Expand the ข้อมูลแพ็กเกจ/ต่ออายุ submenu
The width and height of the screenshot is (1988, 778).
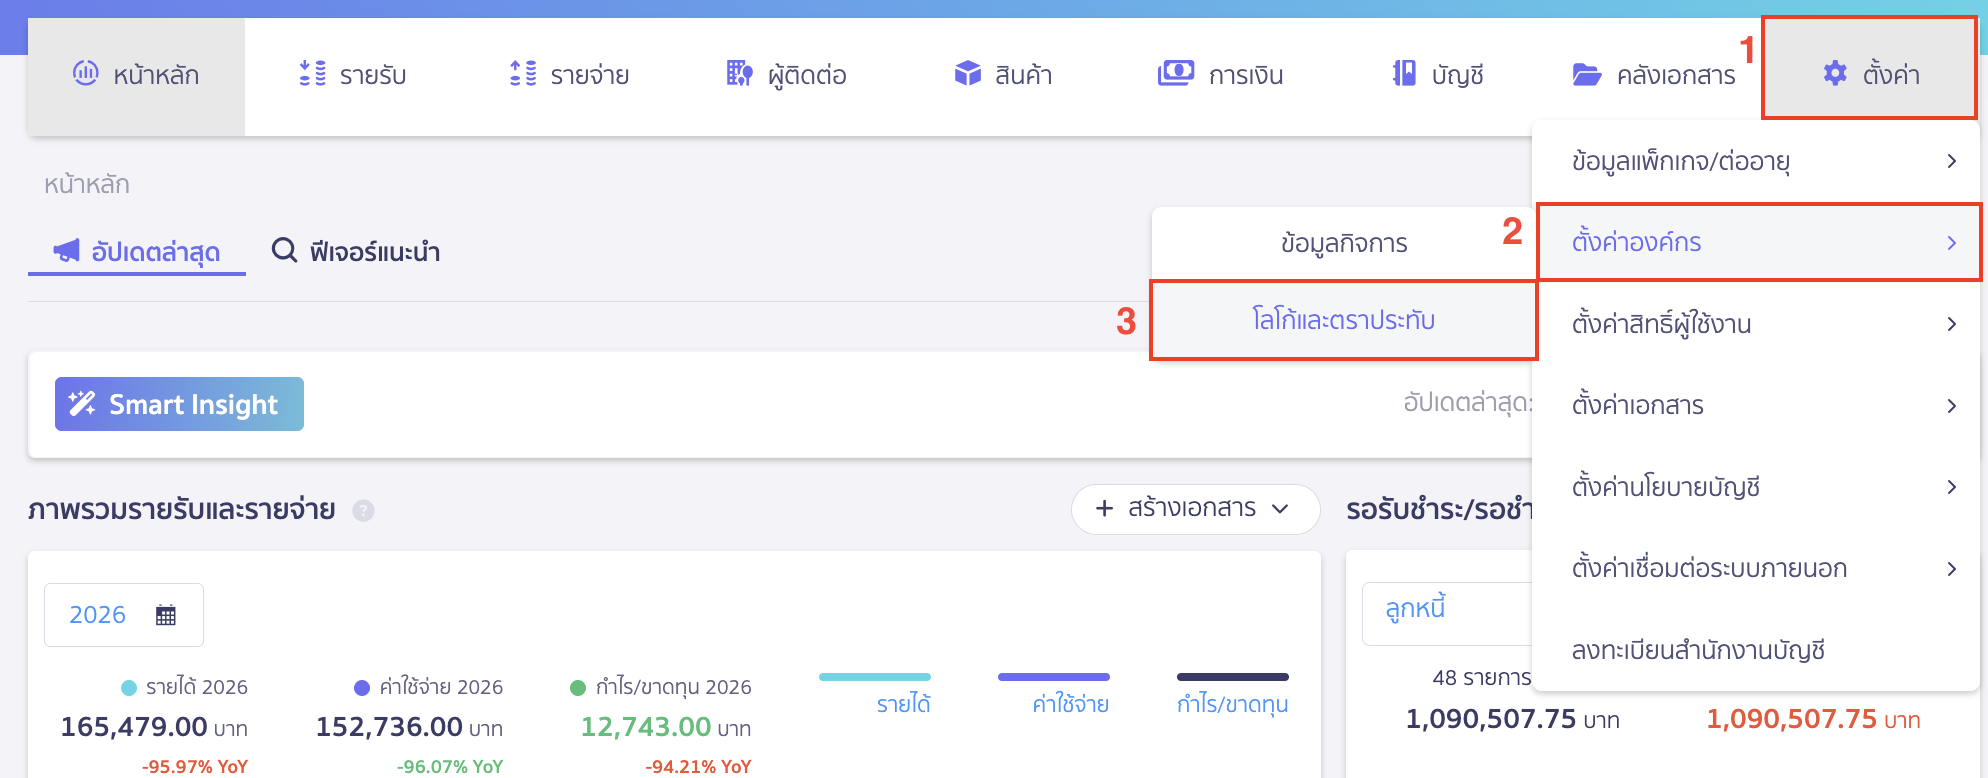point(1758,161)
